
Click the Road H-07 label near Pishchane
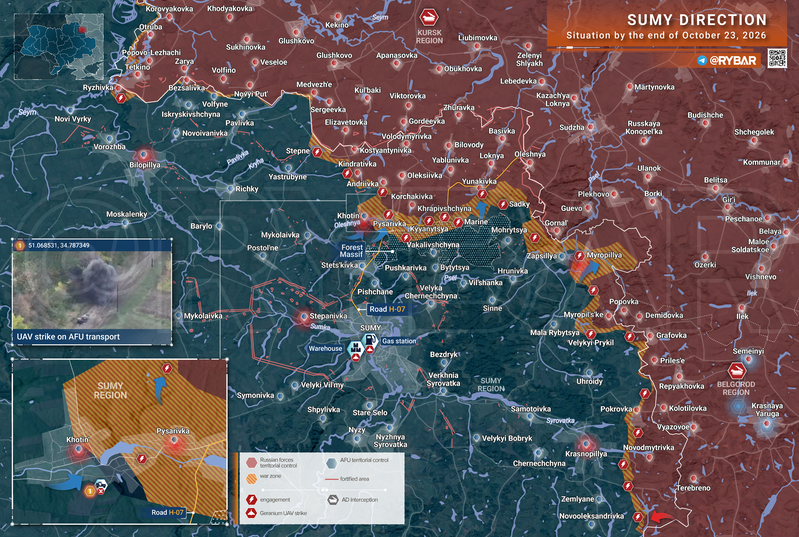point(387,309)
